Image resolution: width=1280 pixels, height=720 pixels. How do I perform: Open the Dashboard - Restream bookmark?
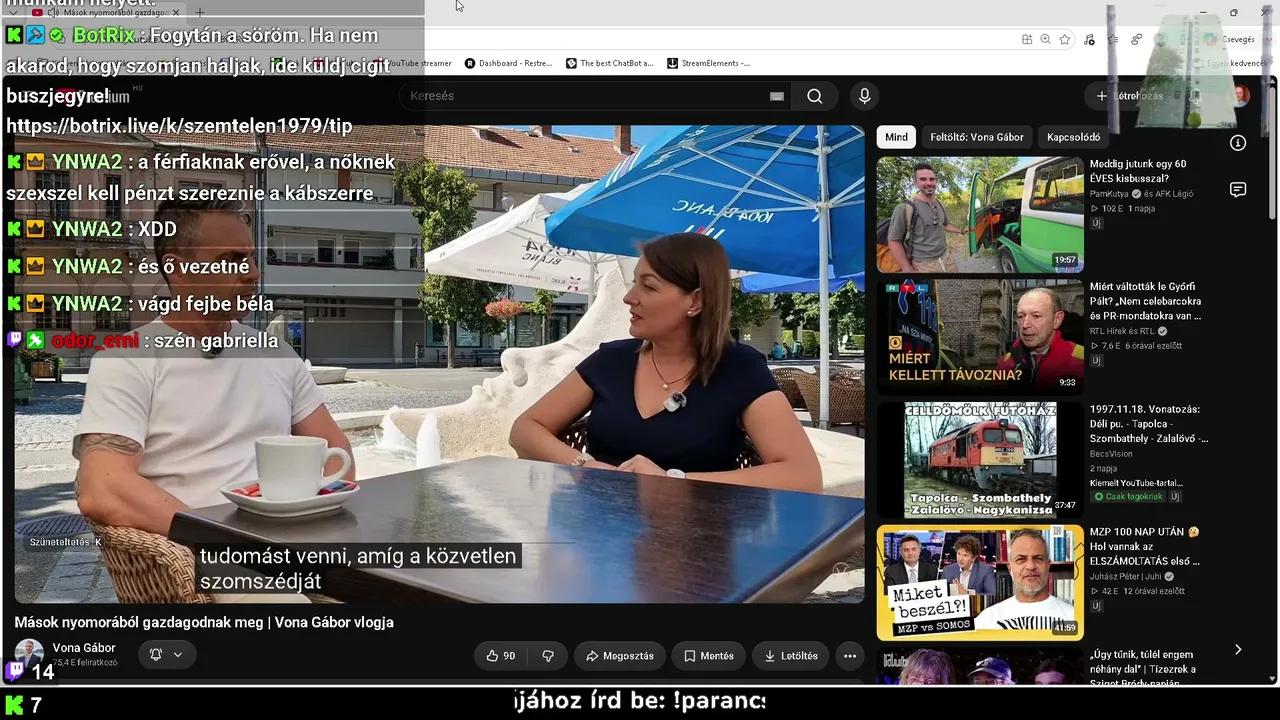tap(509, 63)
